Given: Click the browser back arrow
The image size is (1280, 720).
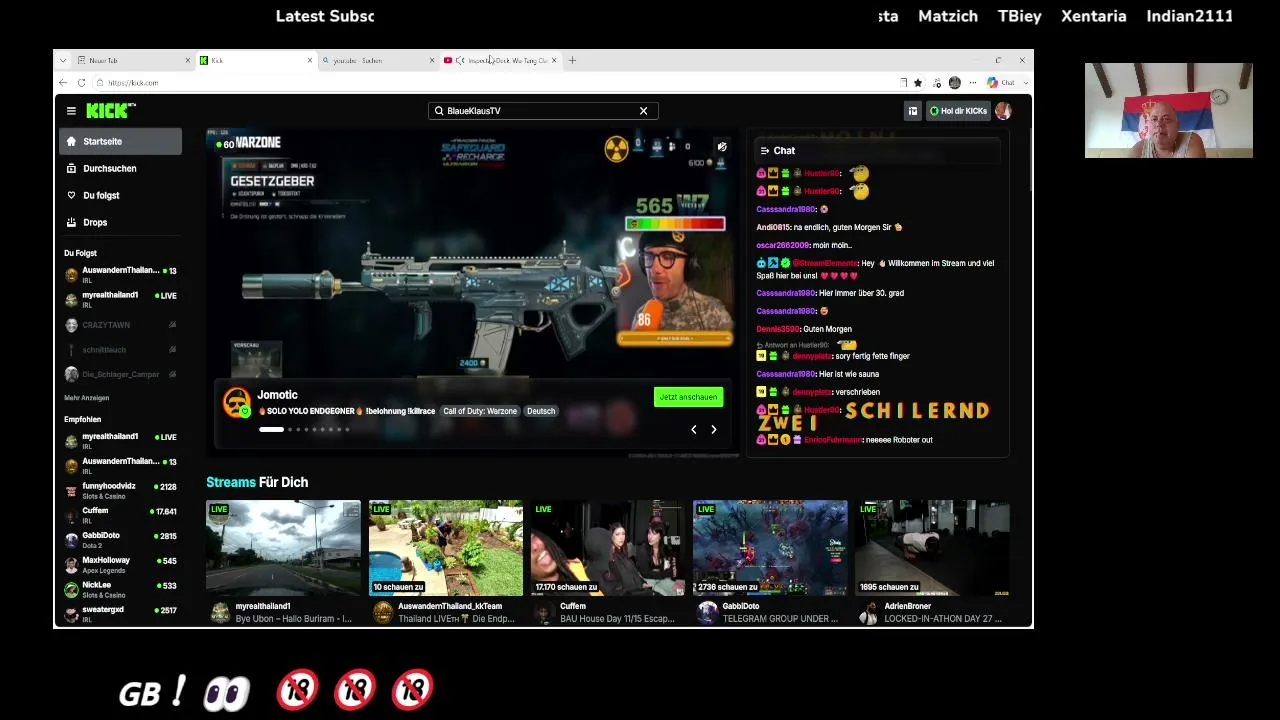Looking at the screenshot, I should click(x=63, y=83).
